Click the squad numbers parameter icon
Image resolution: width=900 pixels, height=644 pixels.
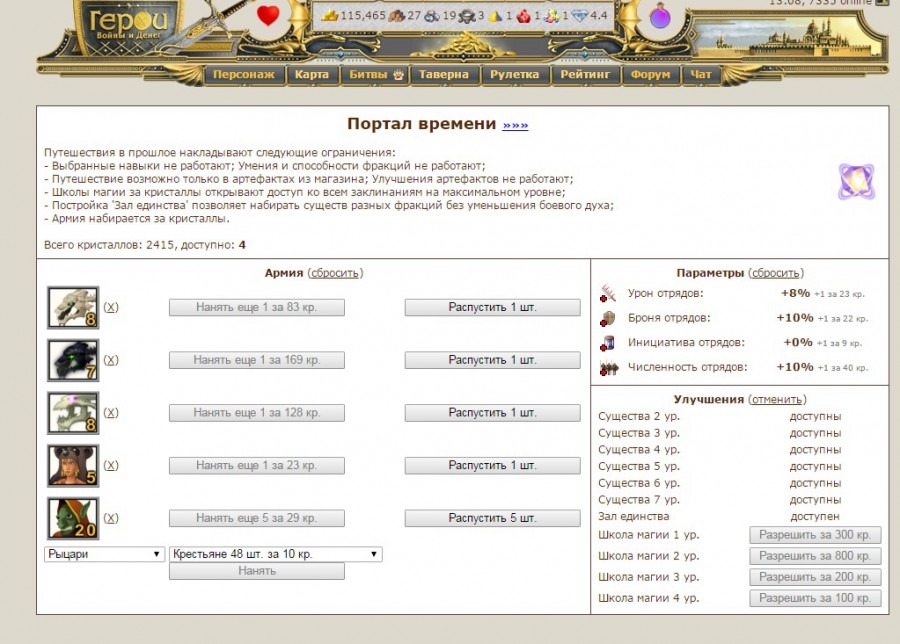click(x=608, y=368)
